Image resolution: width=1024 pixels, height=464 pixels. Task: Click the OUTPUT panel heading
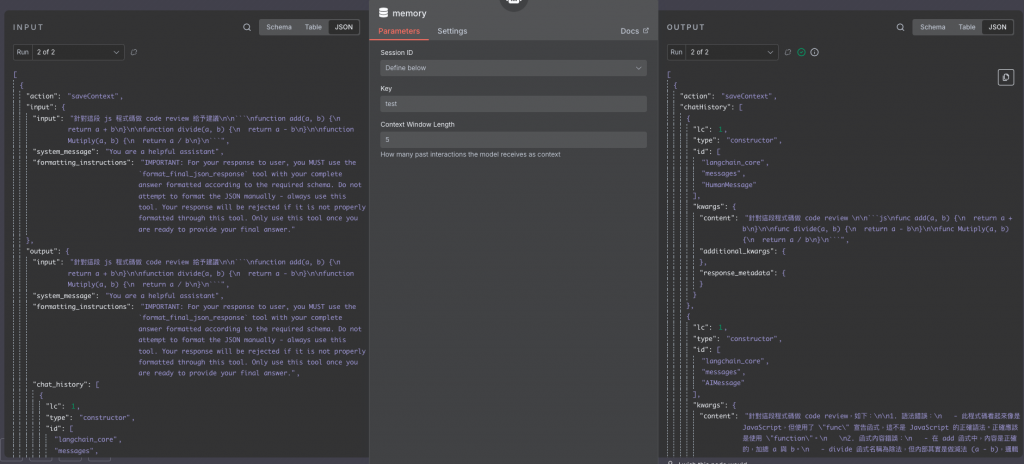coord(686,27)
